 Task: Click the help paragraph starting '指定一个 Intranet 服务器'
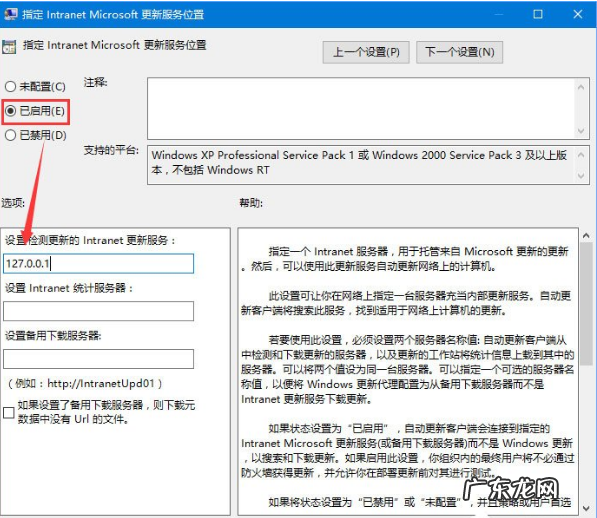(405, 259)
